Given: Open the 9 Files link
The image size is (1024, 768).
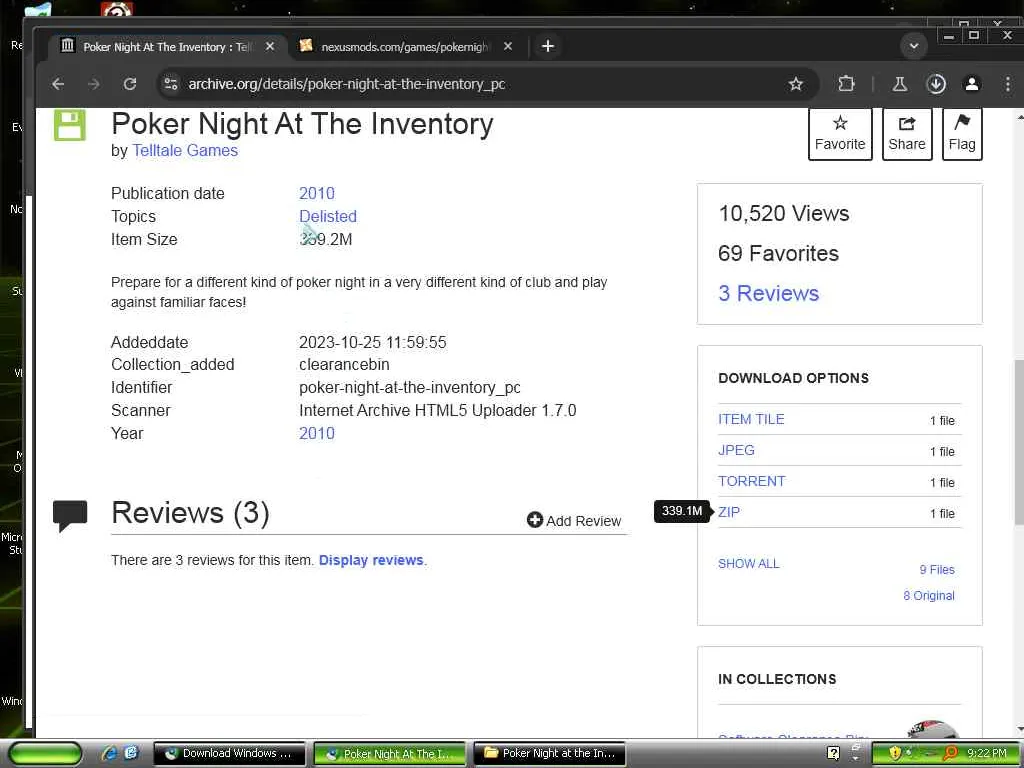Looking at the screenshot, I should pyautogui.click(x=937, y=569).
